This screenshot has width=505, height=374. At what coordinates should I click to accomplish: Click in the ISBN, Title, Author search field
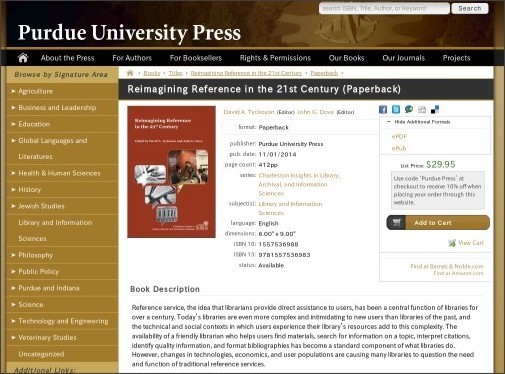[384, 8]
